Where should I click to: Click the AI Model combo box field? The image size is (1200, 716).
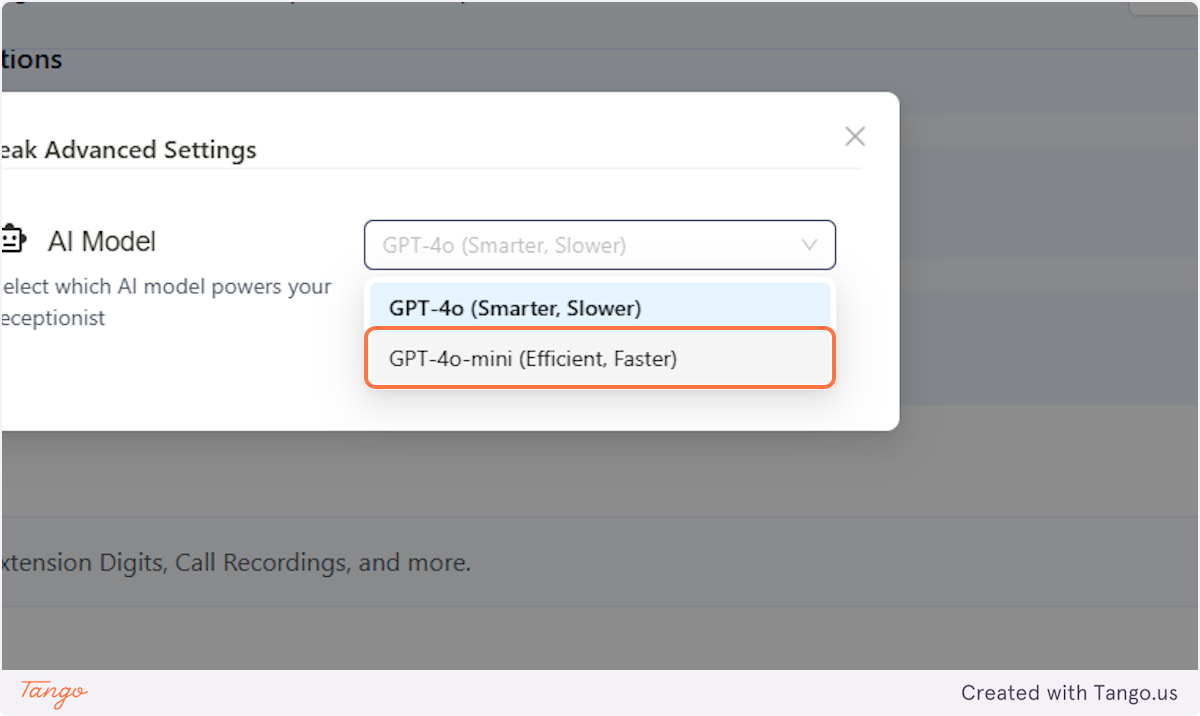coord(600,245)
